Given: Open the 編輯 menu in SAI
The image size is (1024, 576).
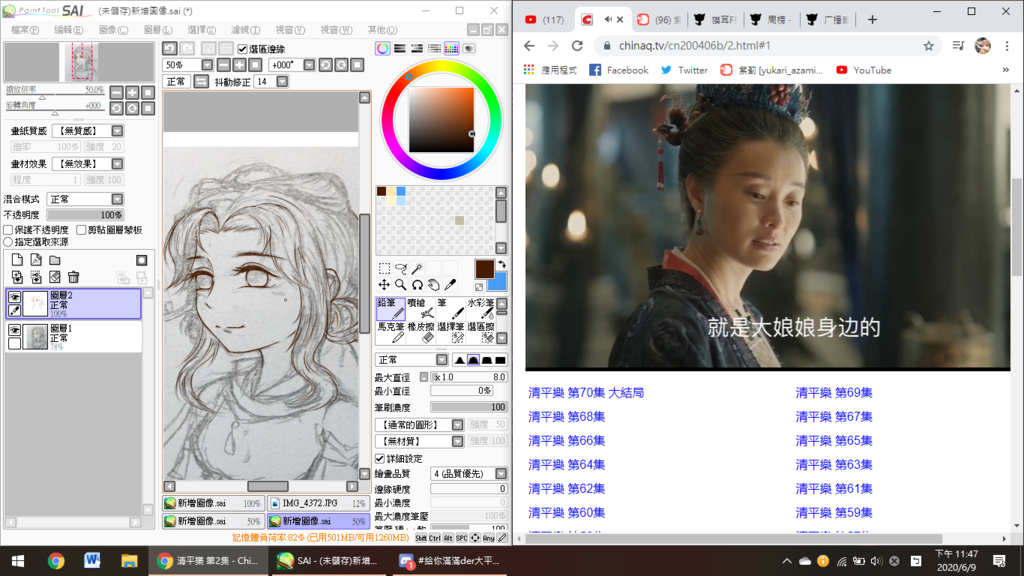Looking at the screenshot, I should pos(68,30).
